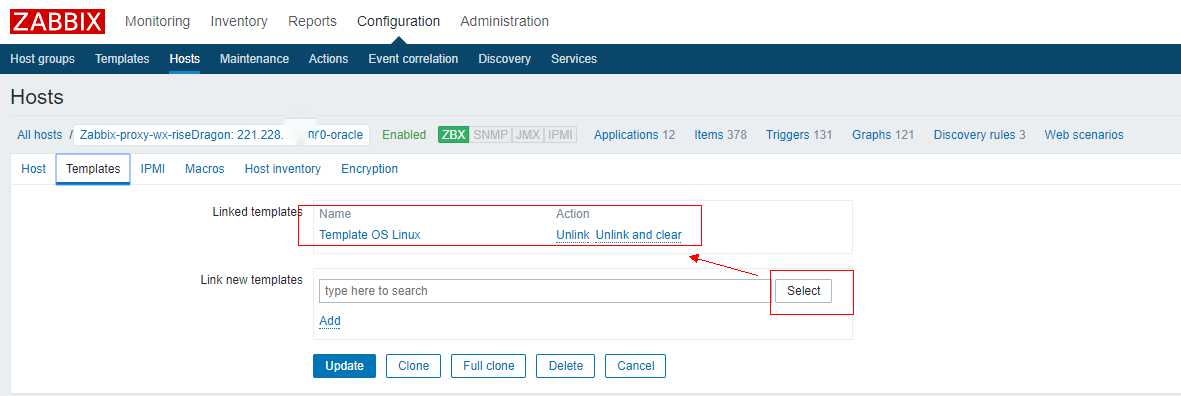Open Triggers 131 link

799,135
